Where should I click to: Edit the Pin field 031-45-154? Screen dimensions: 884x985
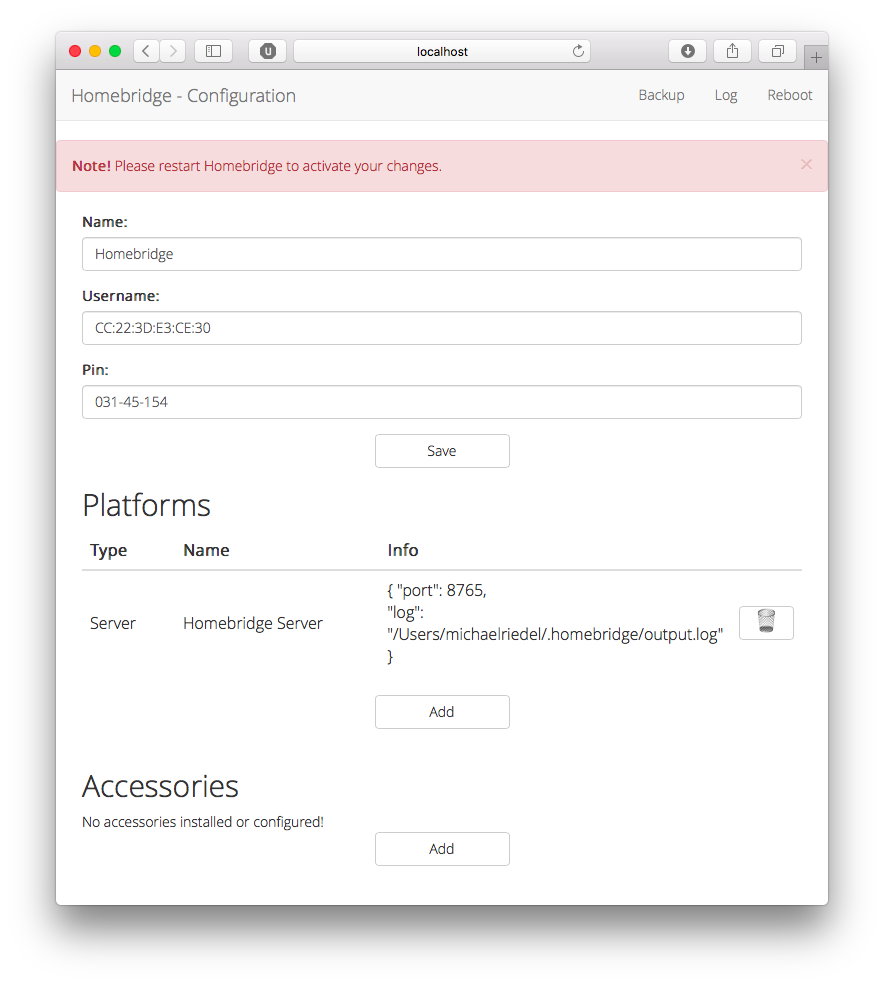(x=442, y=402)
